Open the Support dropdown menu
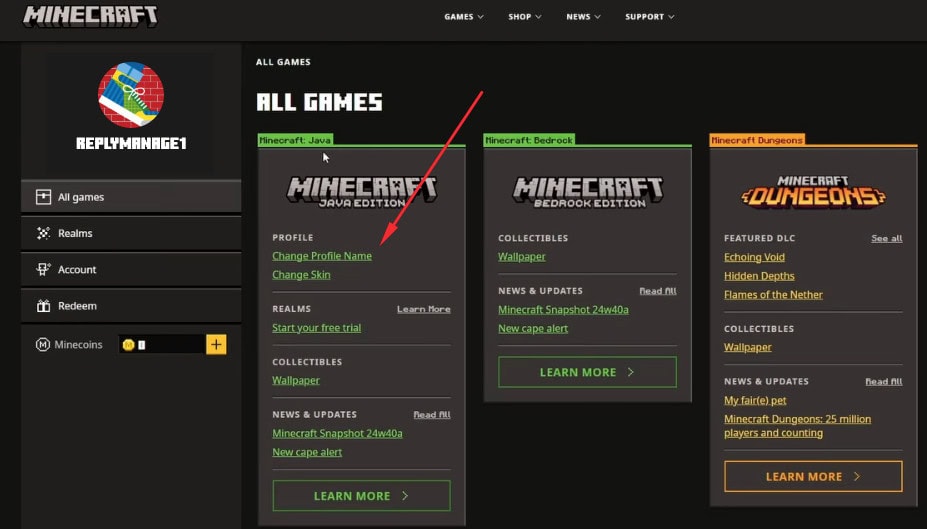927x529 pixels. [x=649, y=17]
